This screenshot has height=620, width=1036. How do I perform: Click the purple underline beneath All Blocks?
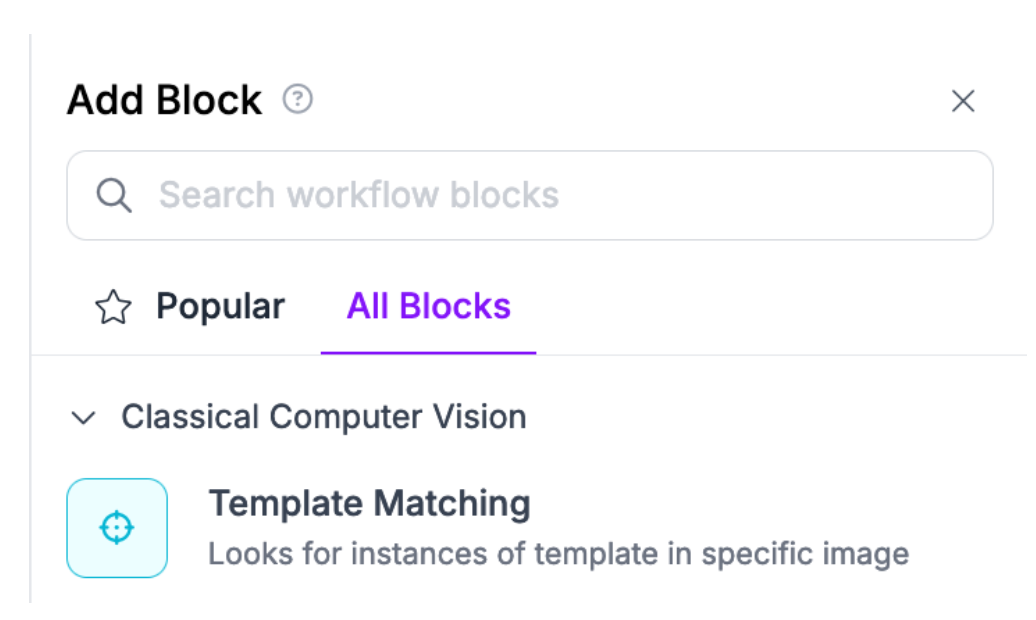click(428, 352)
